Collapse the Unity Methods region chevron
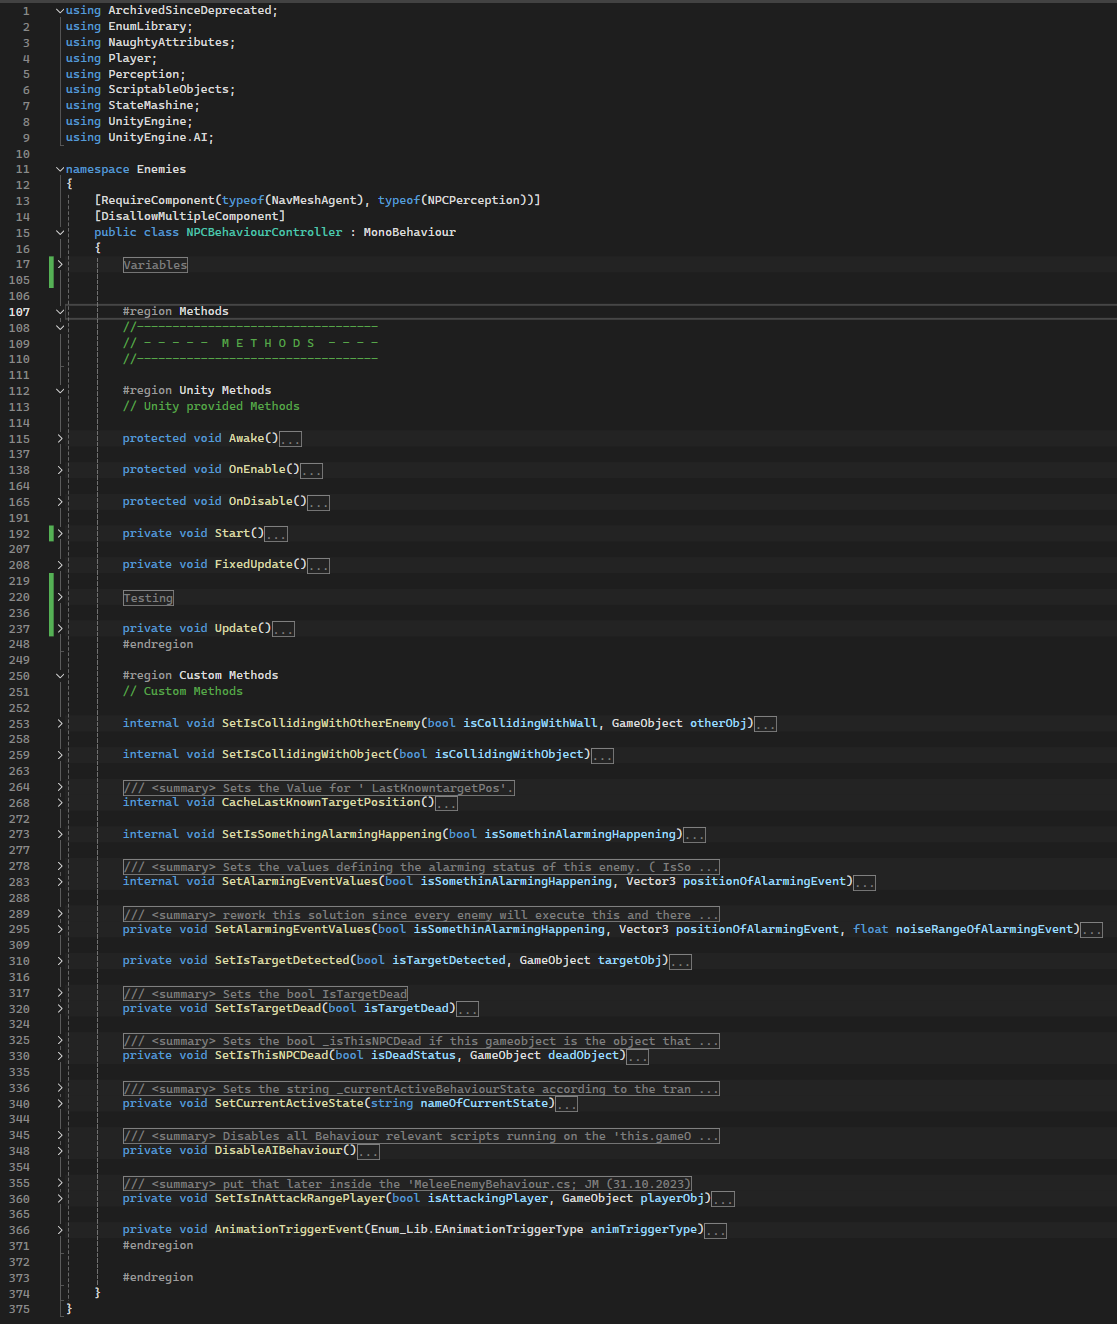 click(60, 390)
